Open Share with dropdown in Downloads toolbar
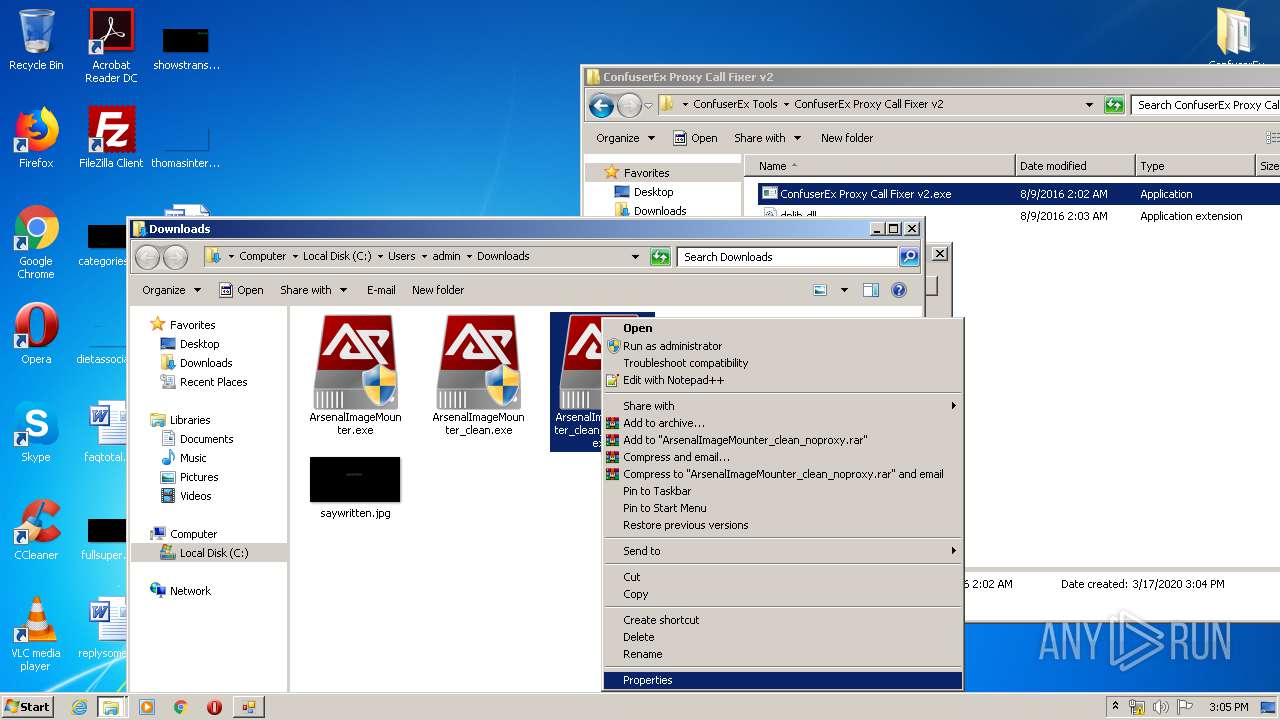Screen dimensions: 1280x720 [313, 290]
